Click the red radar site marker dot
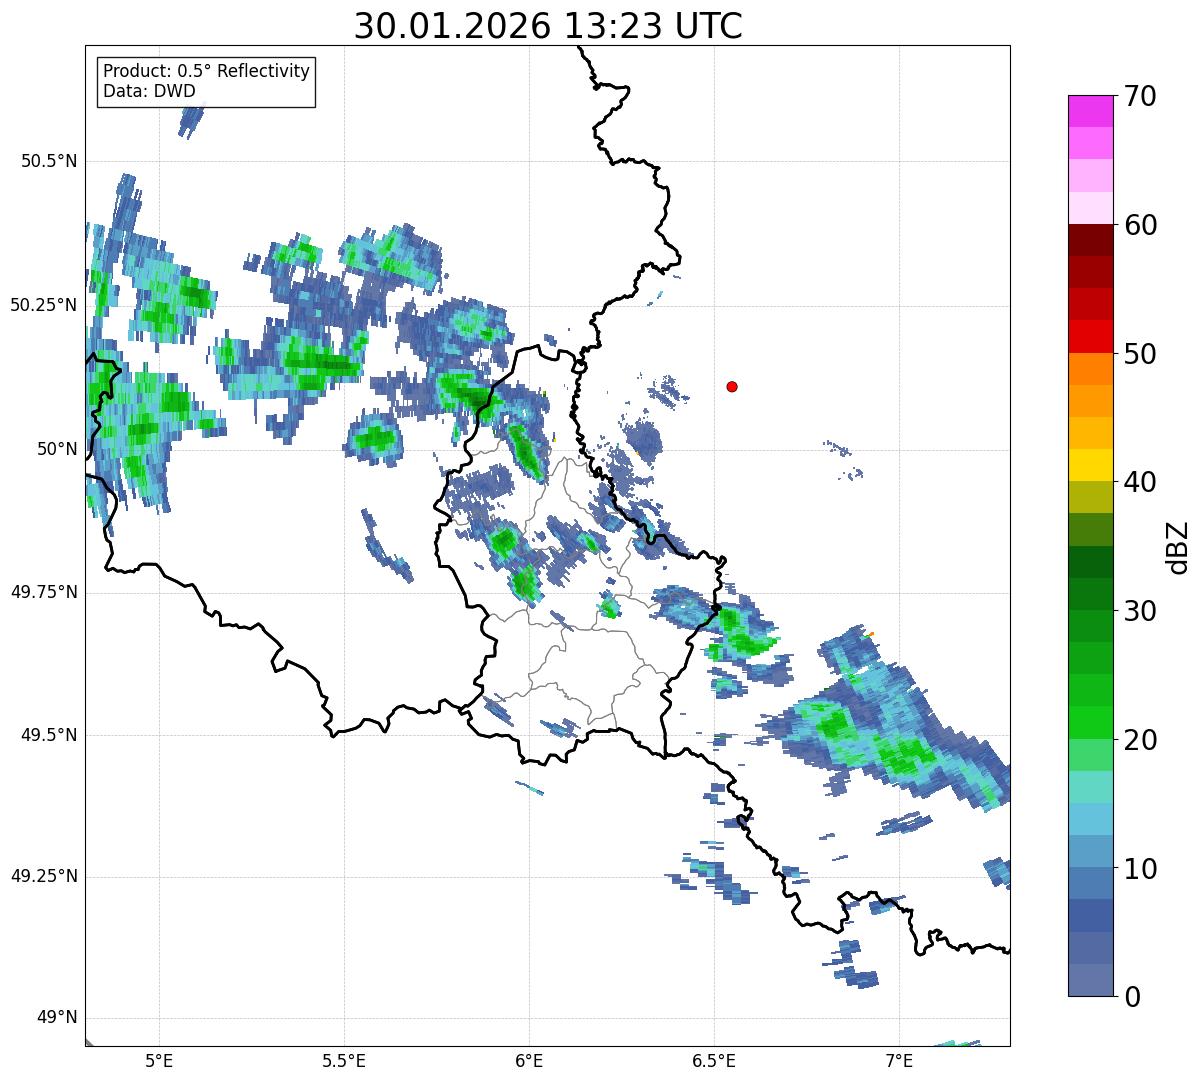1202x1081 pixels. tap(732, 387)
